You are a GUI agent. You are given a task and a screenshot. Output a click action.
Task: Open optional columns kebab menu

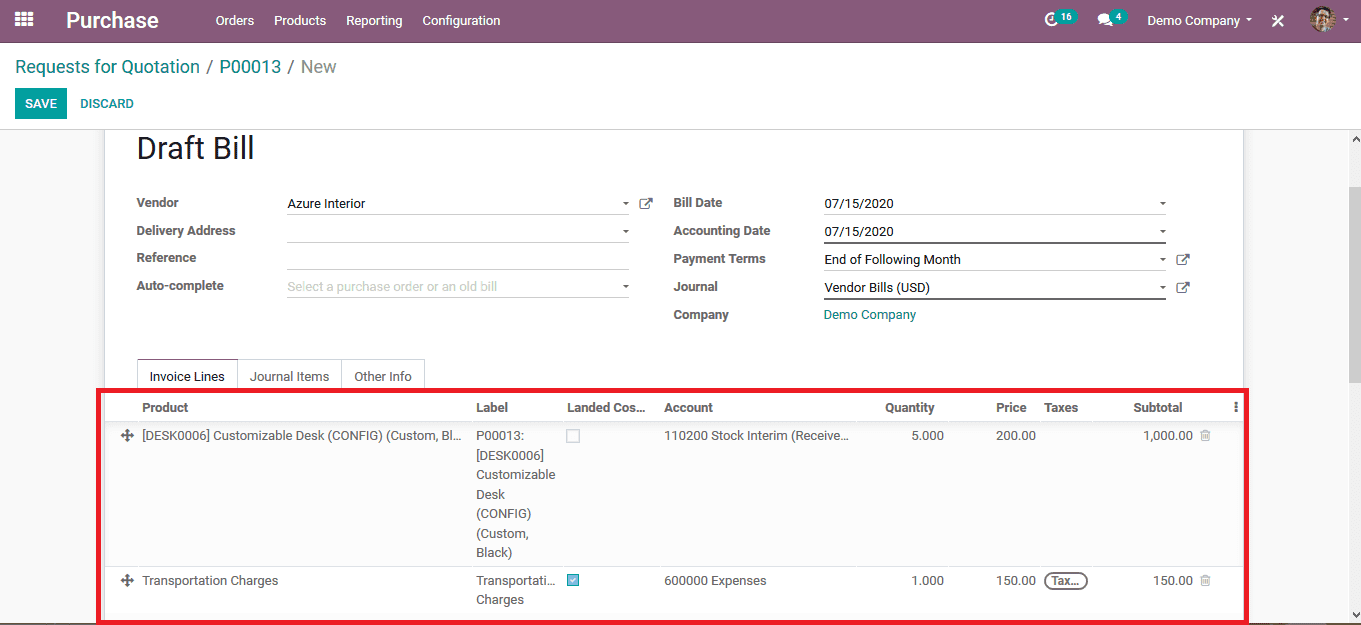1236,407
